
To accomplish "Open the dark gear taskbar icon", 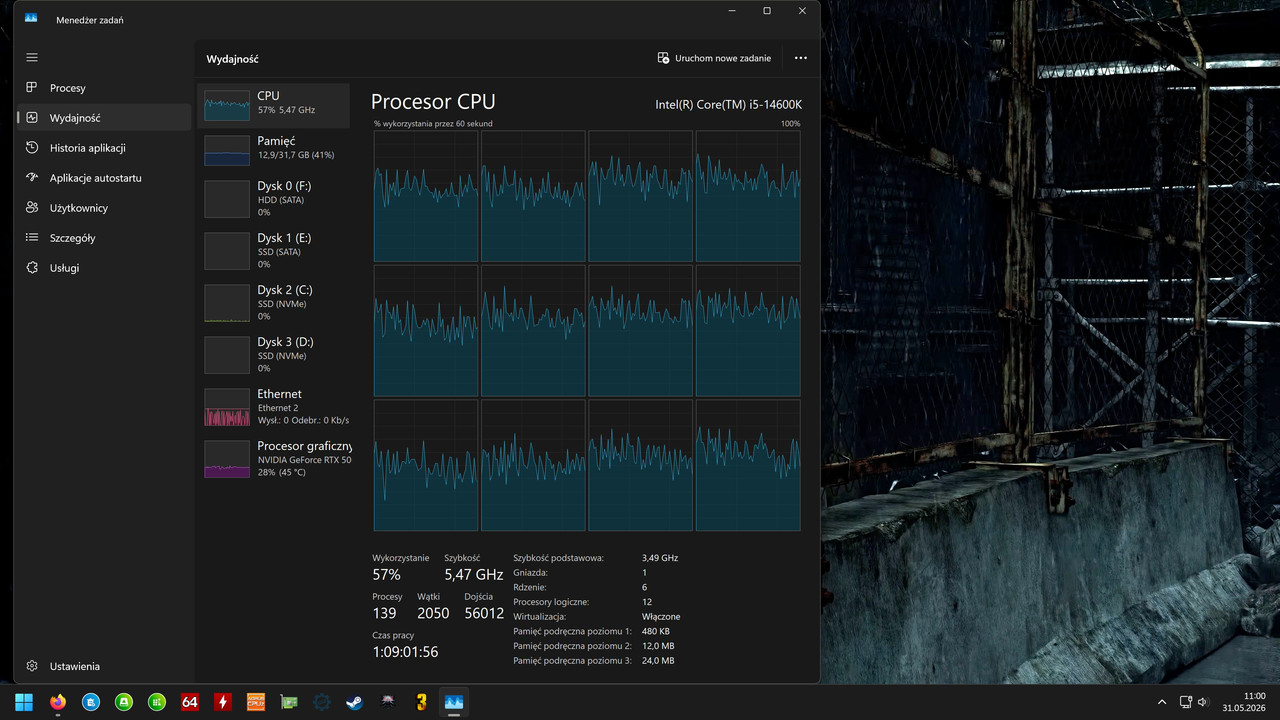I will tap(322, 702).
